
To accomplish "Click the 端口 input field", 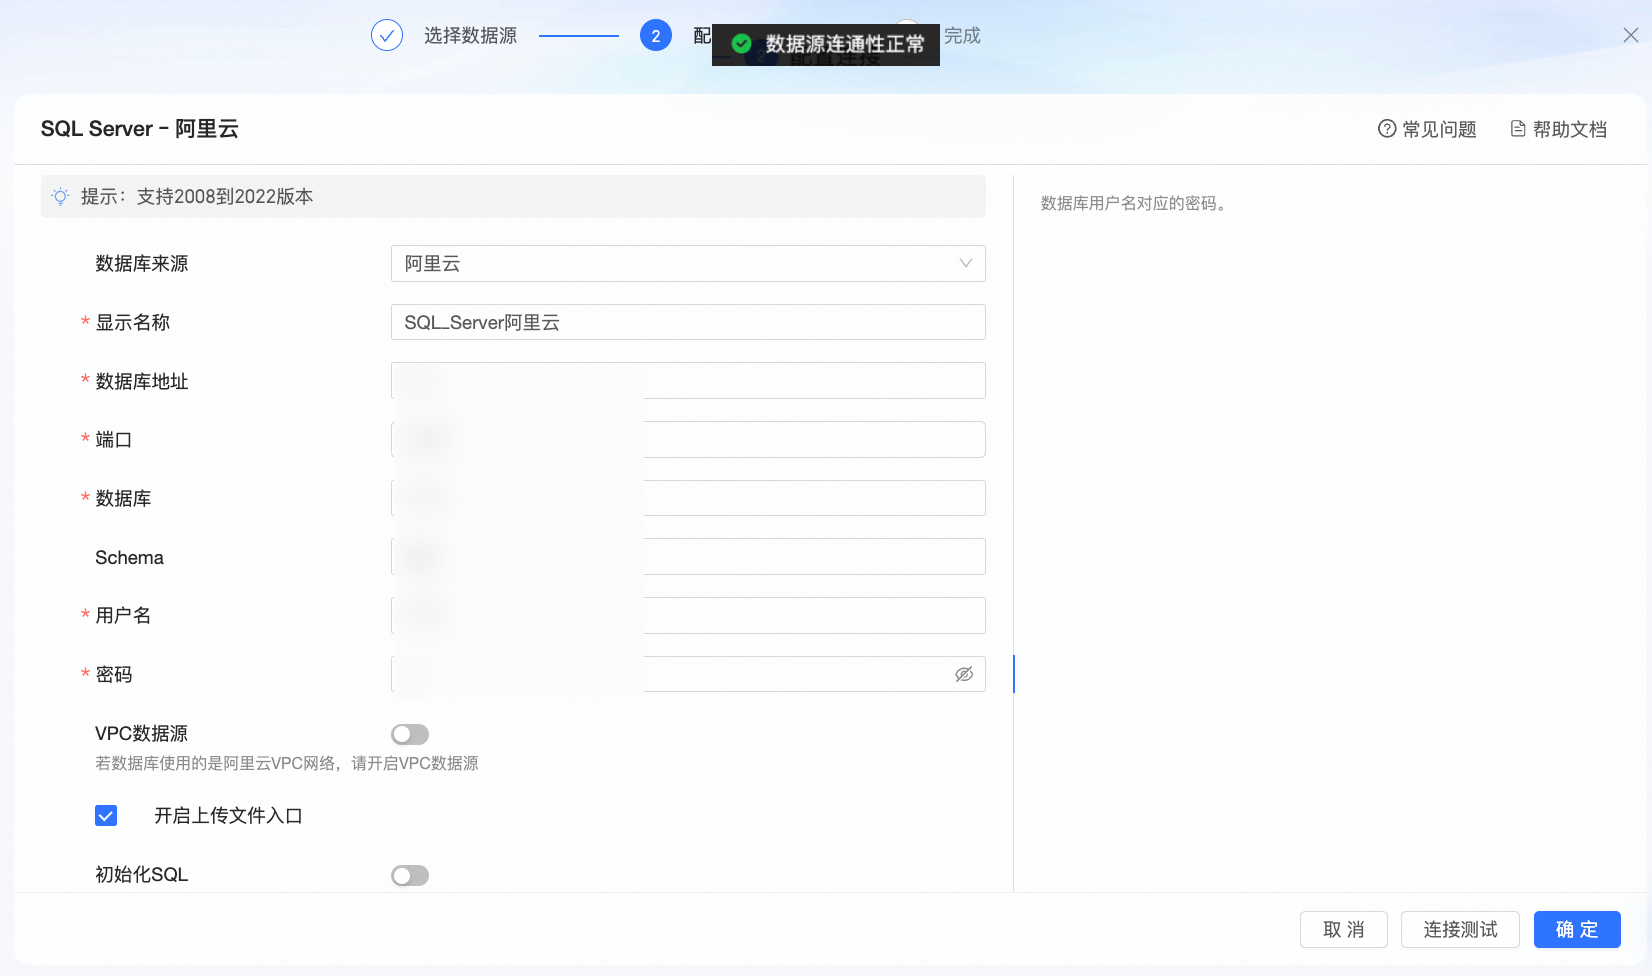I will [x=688, y=440].
